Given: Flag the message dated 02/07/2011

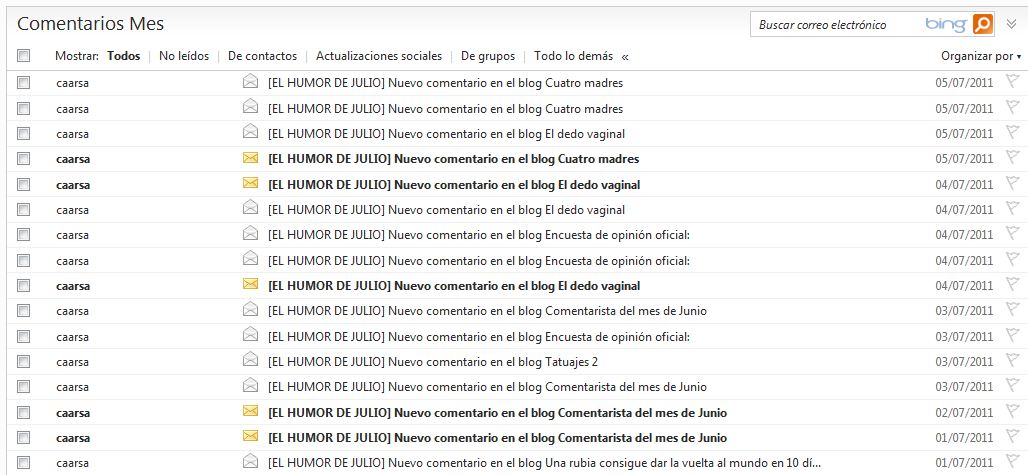Looking at the screenshot, I should point(1013,412).
